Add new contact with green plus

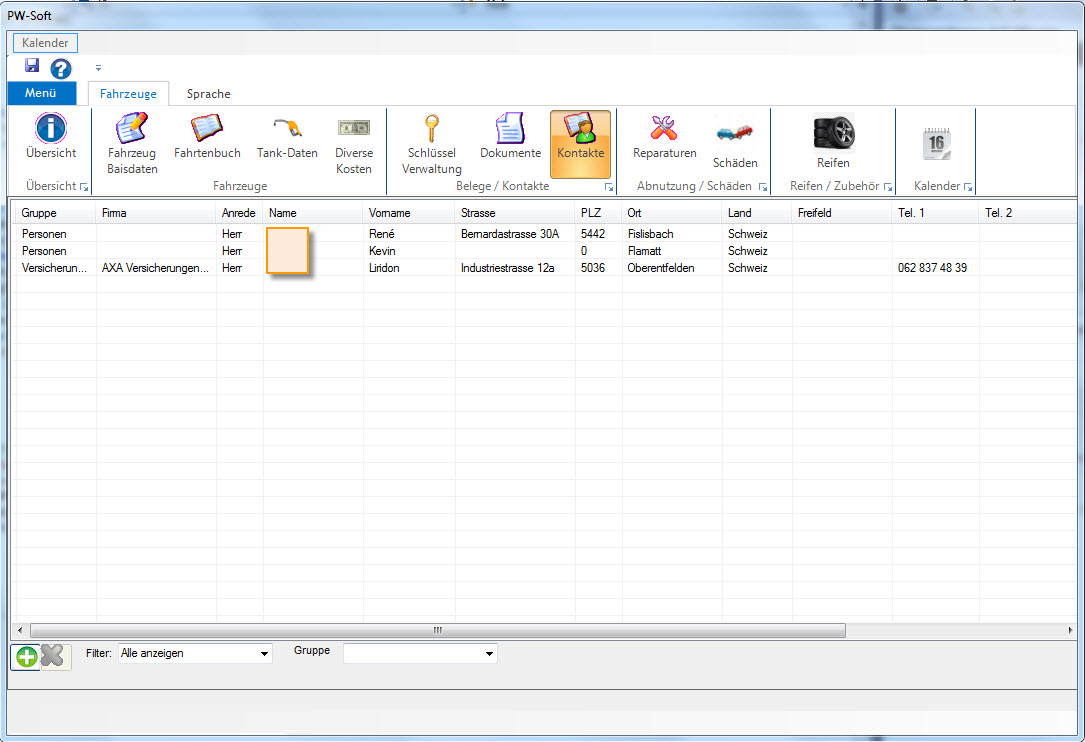pyautogui.click(x=27, y=656)
